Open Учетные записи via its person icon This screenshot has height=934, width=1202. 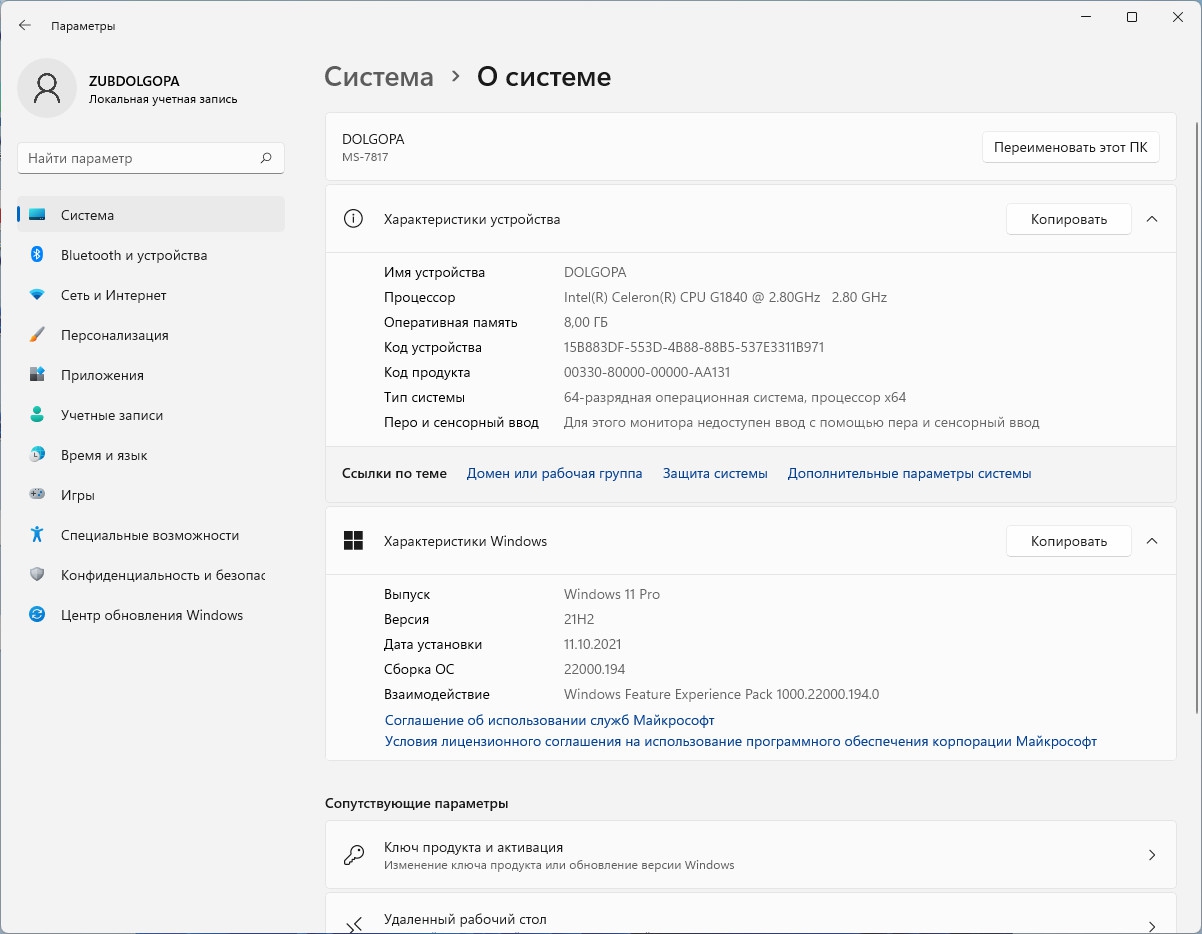[x=37, y=415]
